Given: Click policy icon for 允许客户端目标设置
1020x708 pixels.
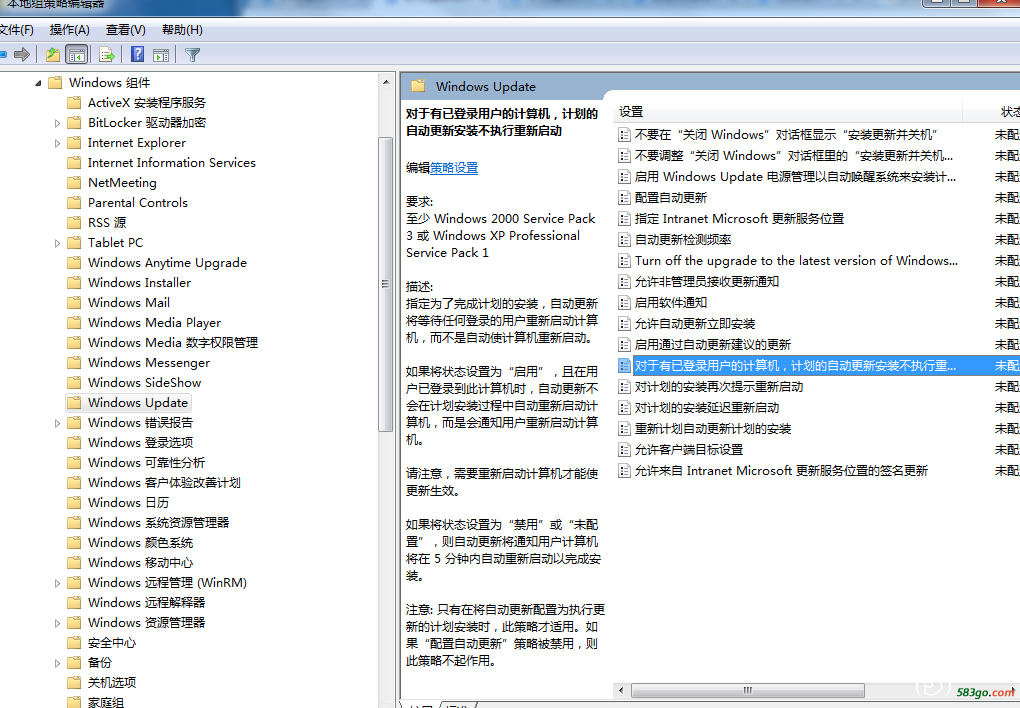Looking at the screenshot, I should (x=624, y=449).
